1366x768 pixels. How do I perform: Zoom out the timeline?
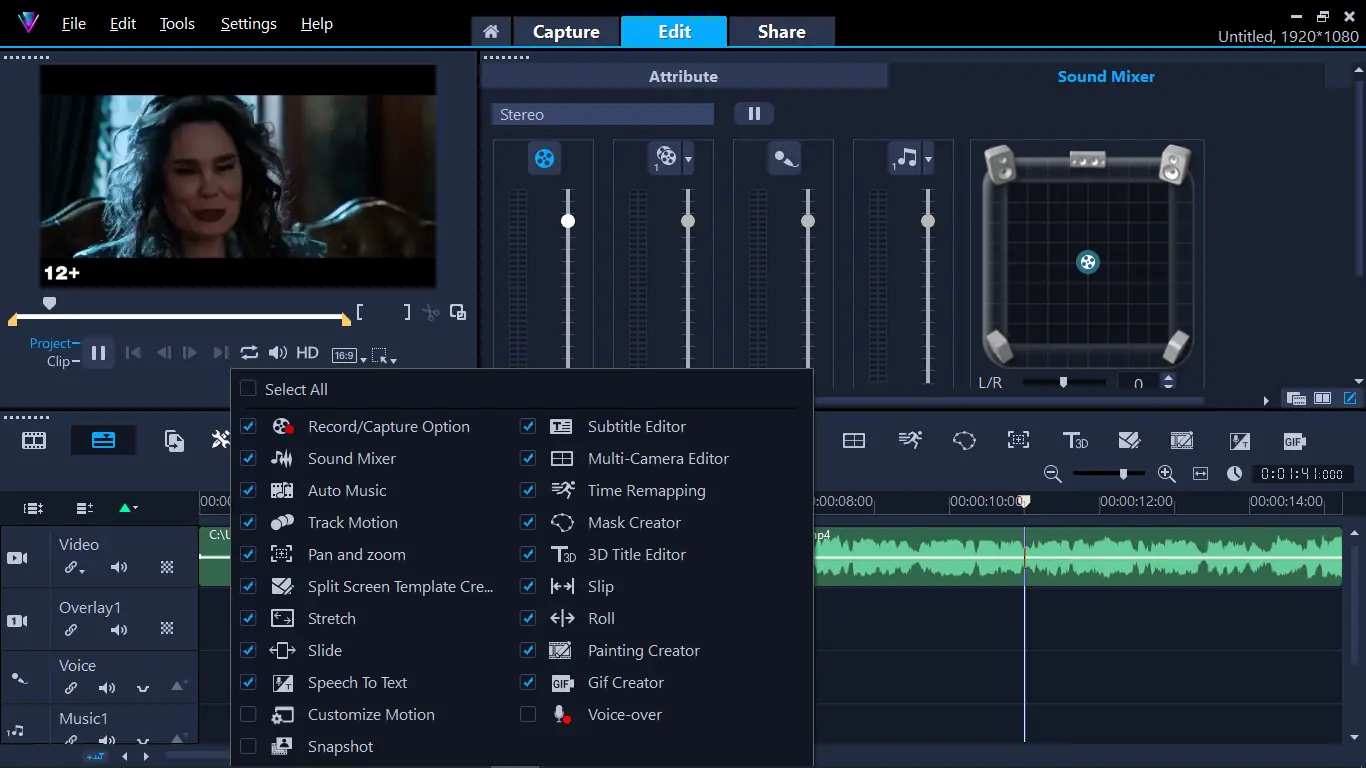(x=1052, y=474)
